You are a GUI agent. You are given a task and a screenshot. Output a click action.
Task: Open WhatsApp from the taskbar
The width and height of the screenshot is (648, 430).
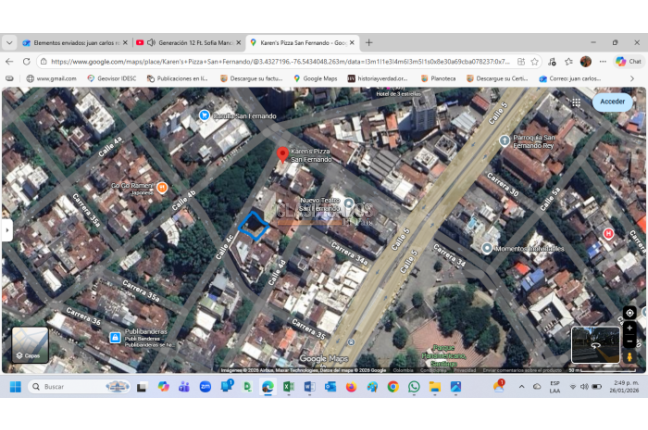414,387
